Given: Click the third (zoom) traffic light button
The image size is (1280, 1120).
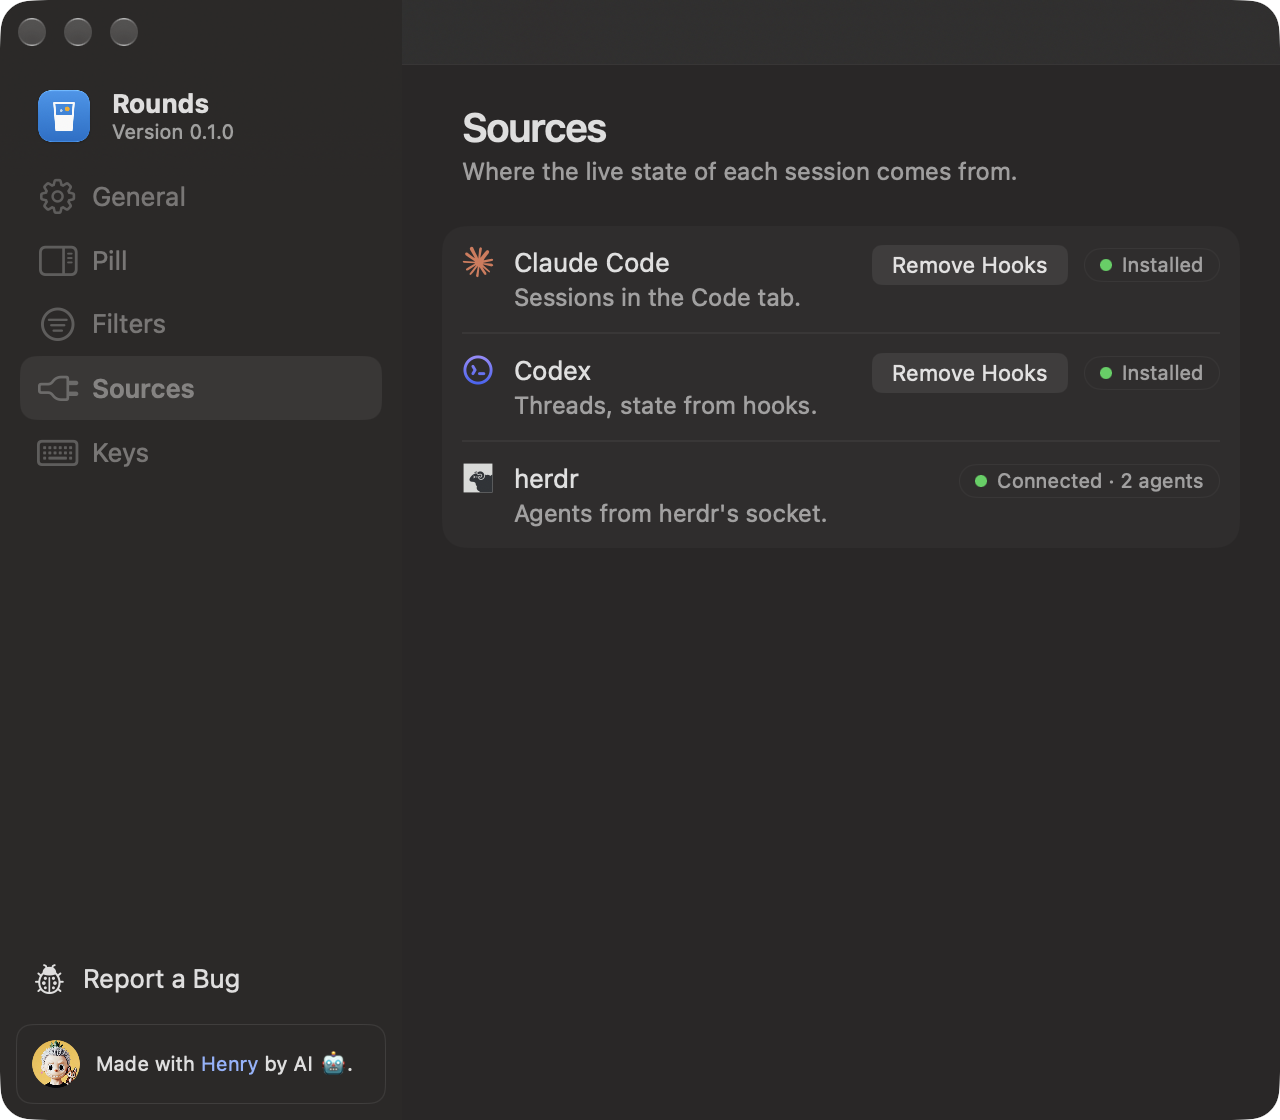Looking at the screenshot, I should (124, 32).
